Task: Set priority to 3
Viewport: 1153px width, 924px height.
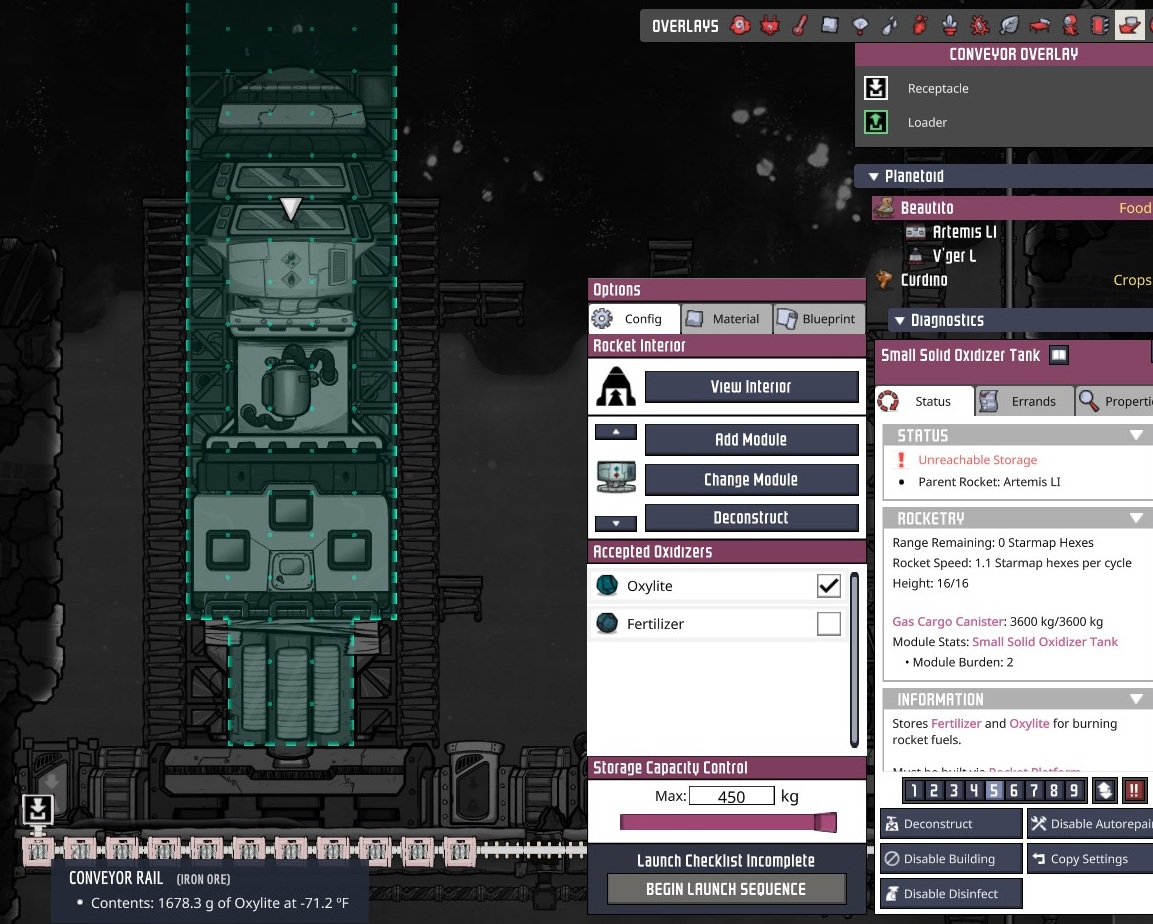Action: pyautogui.click(x=954, y=790)
